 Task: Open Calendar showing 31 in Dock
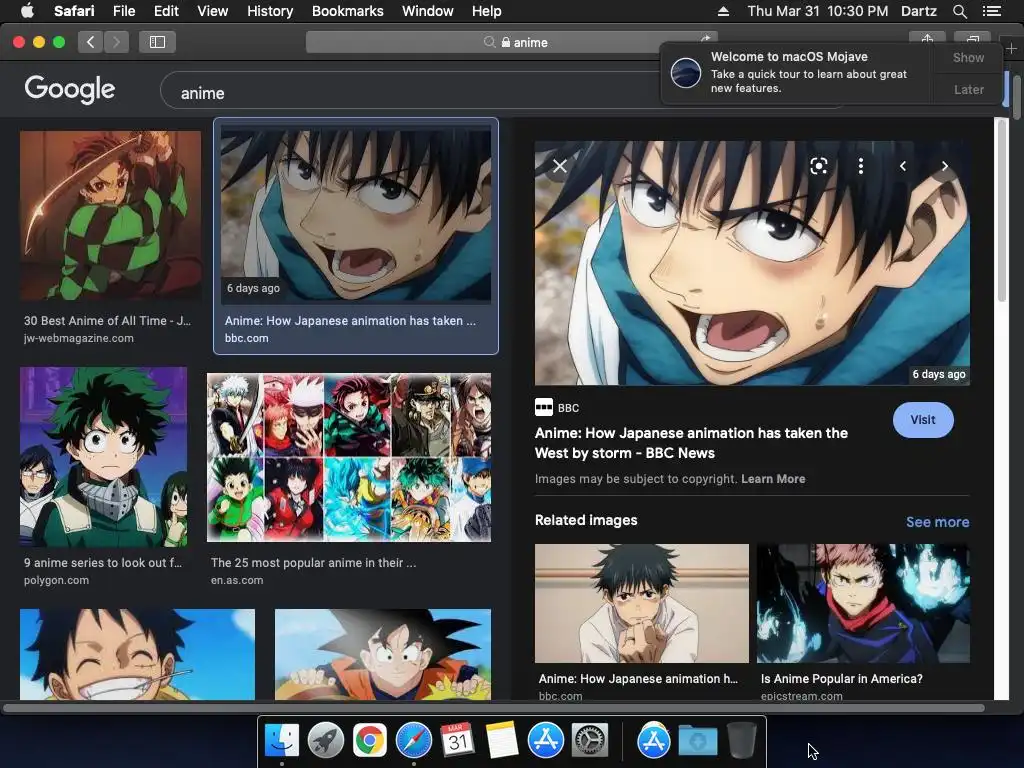point(457,740)
